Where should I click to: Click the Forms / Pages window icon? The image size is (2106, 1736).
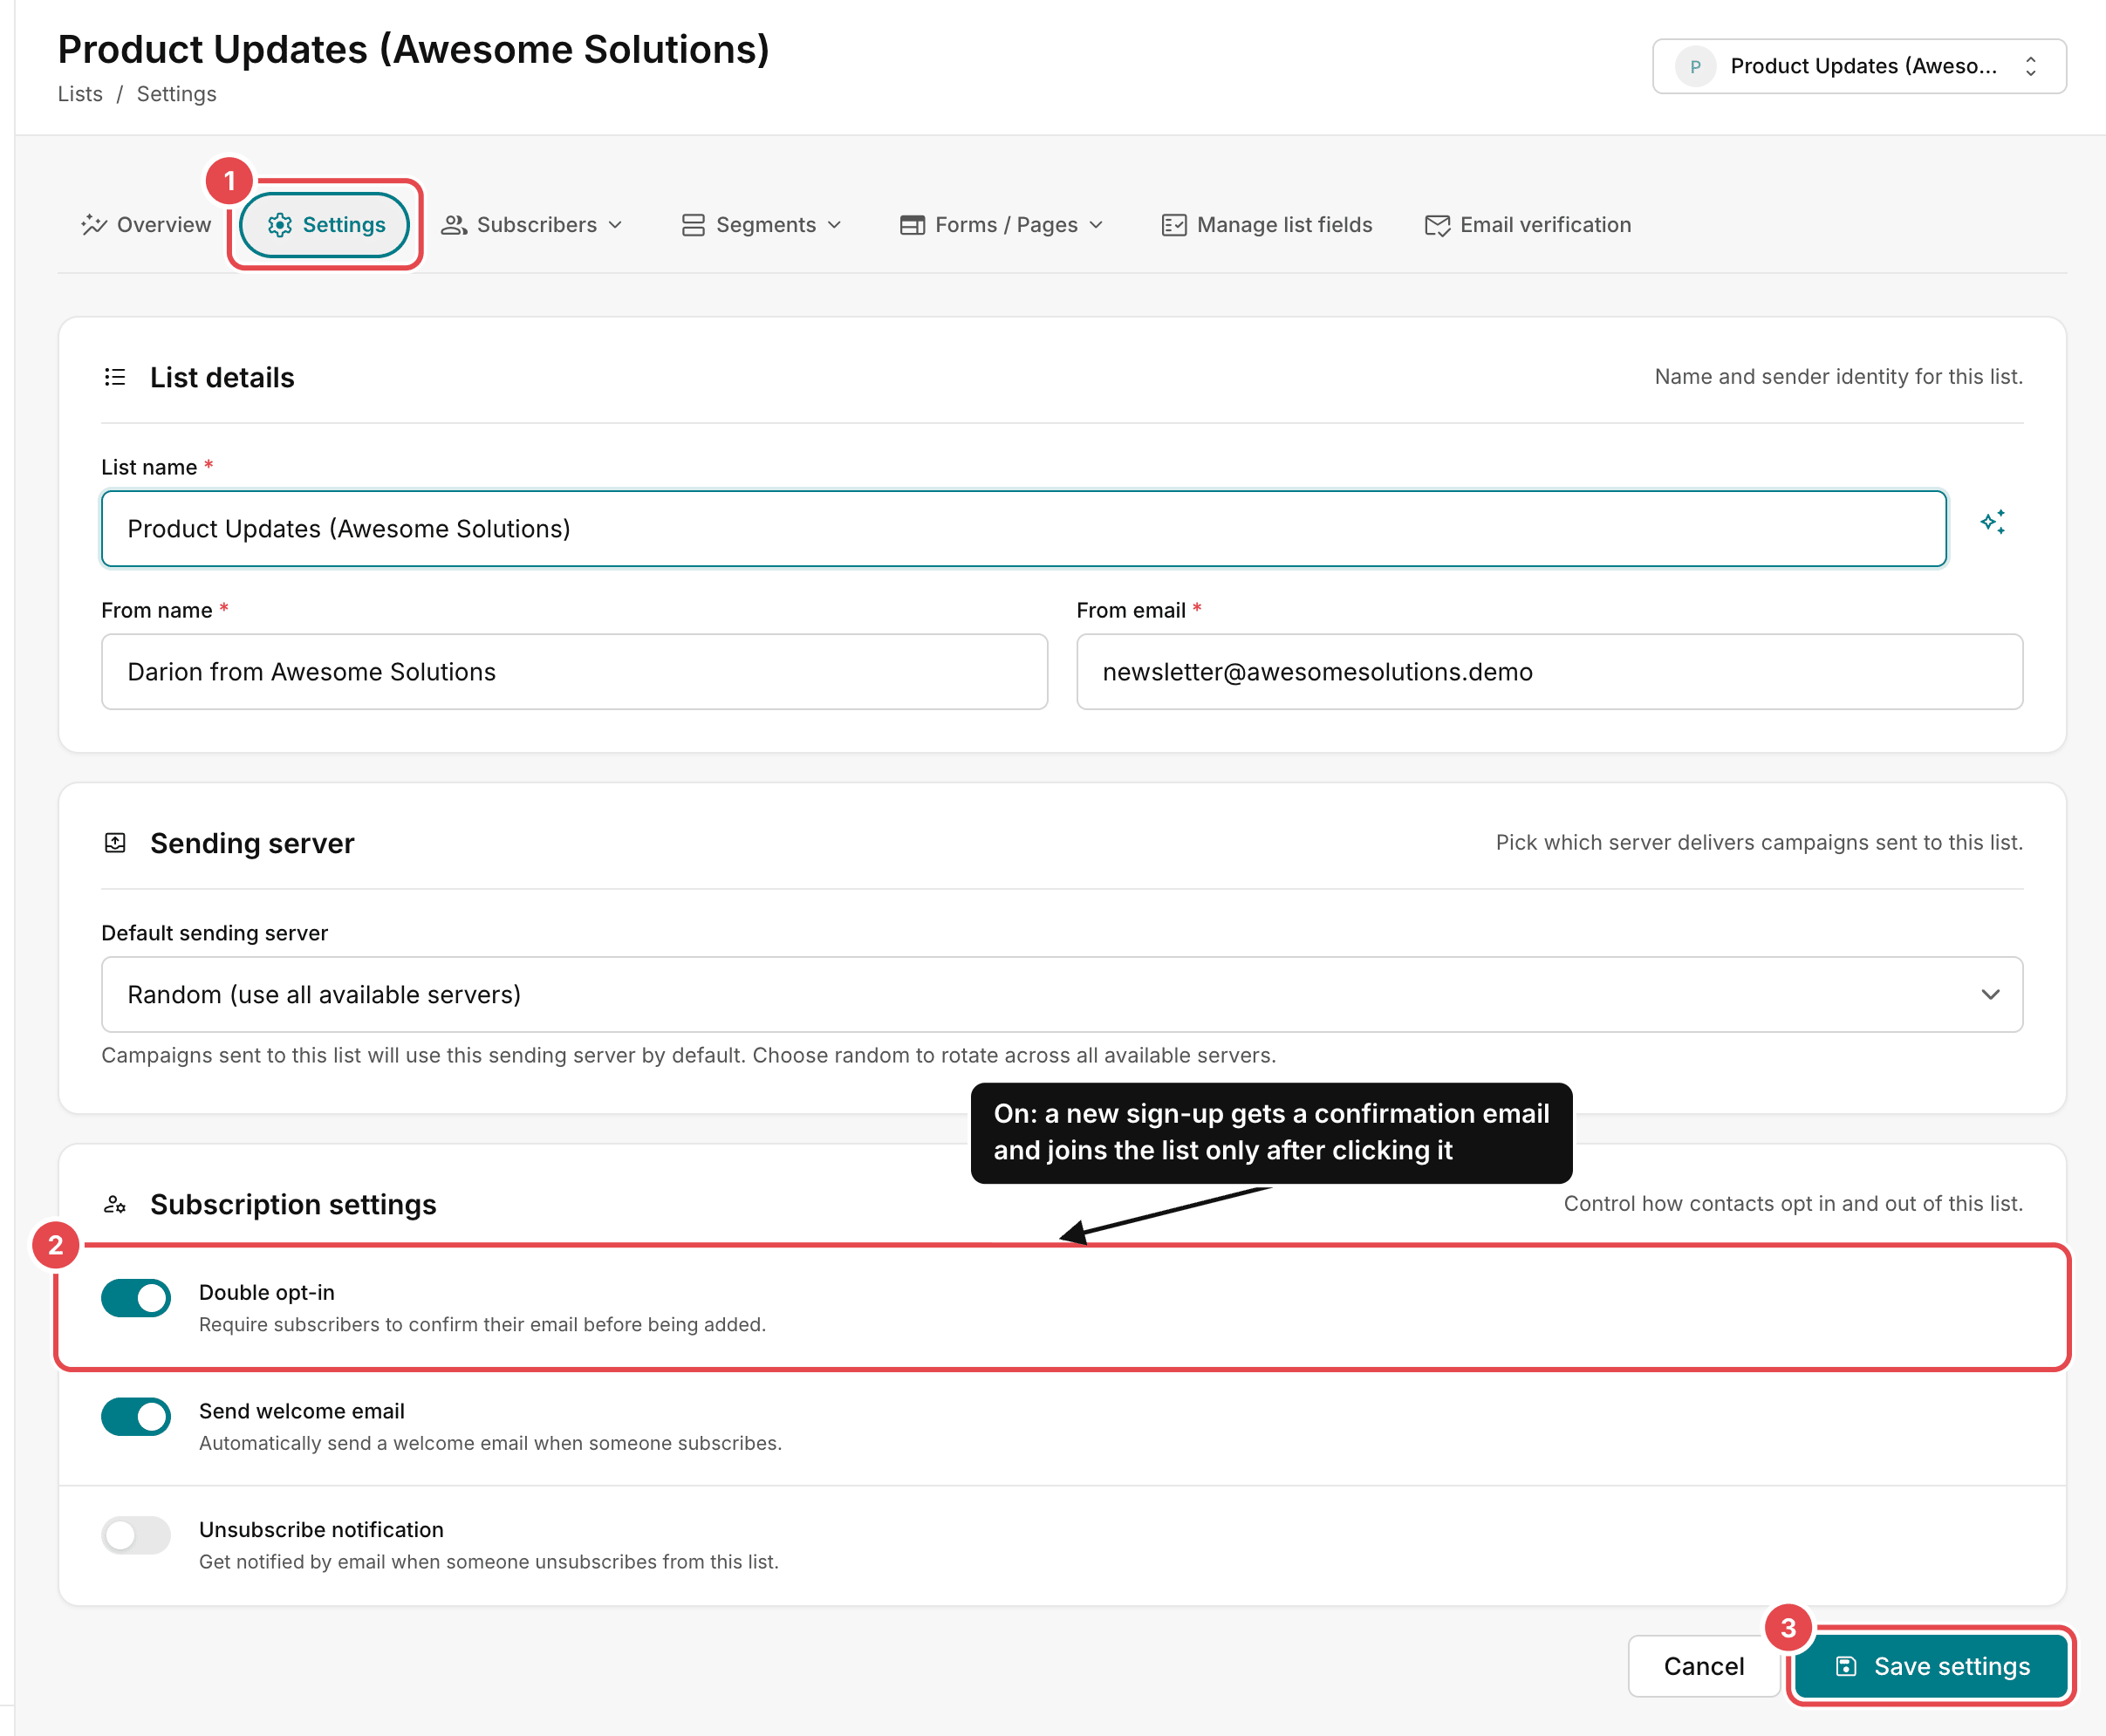[x=912, y=225]
